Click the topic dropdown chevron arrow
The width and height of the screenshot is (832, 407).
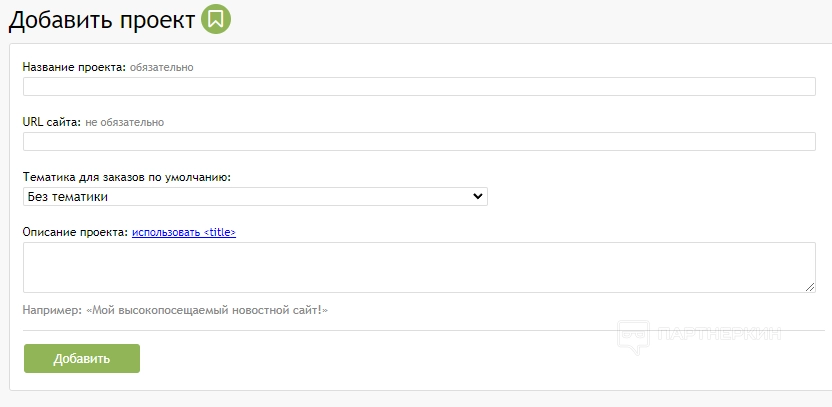[477, 197]
